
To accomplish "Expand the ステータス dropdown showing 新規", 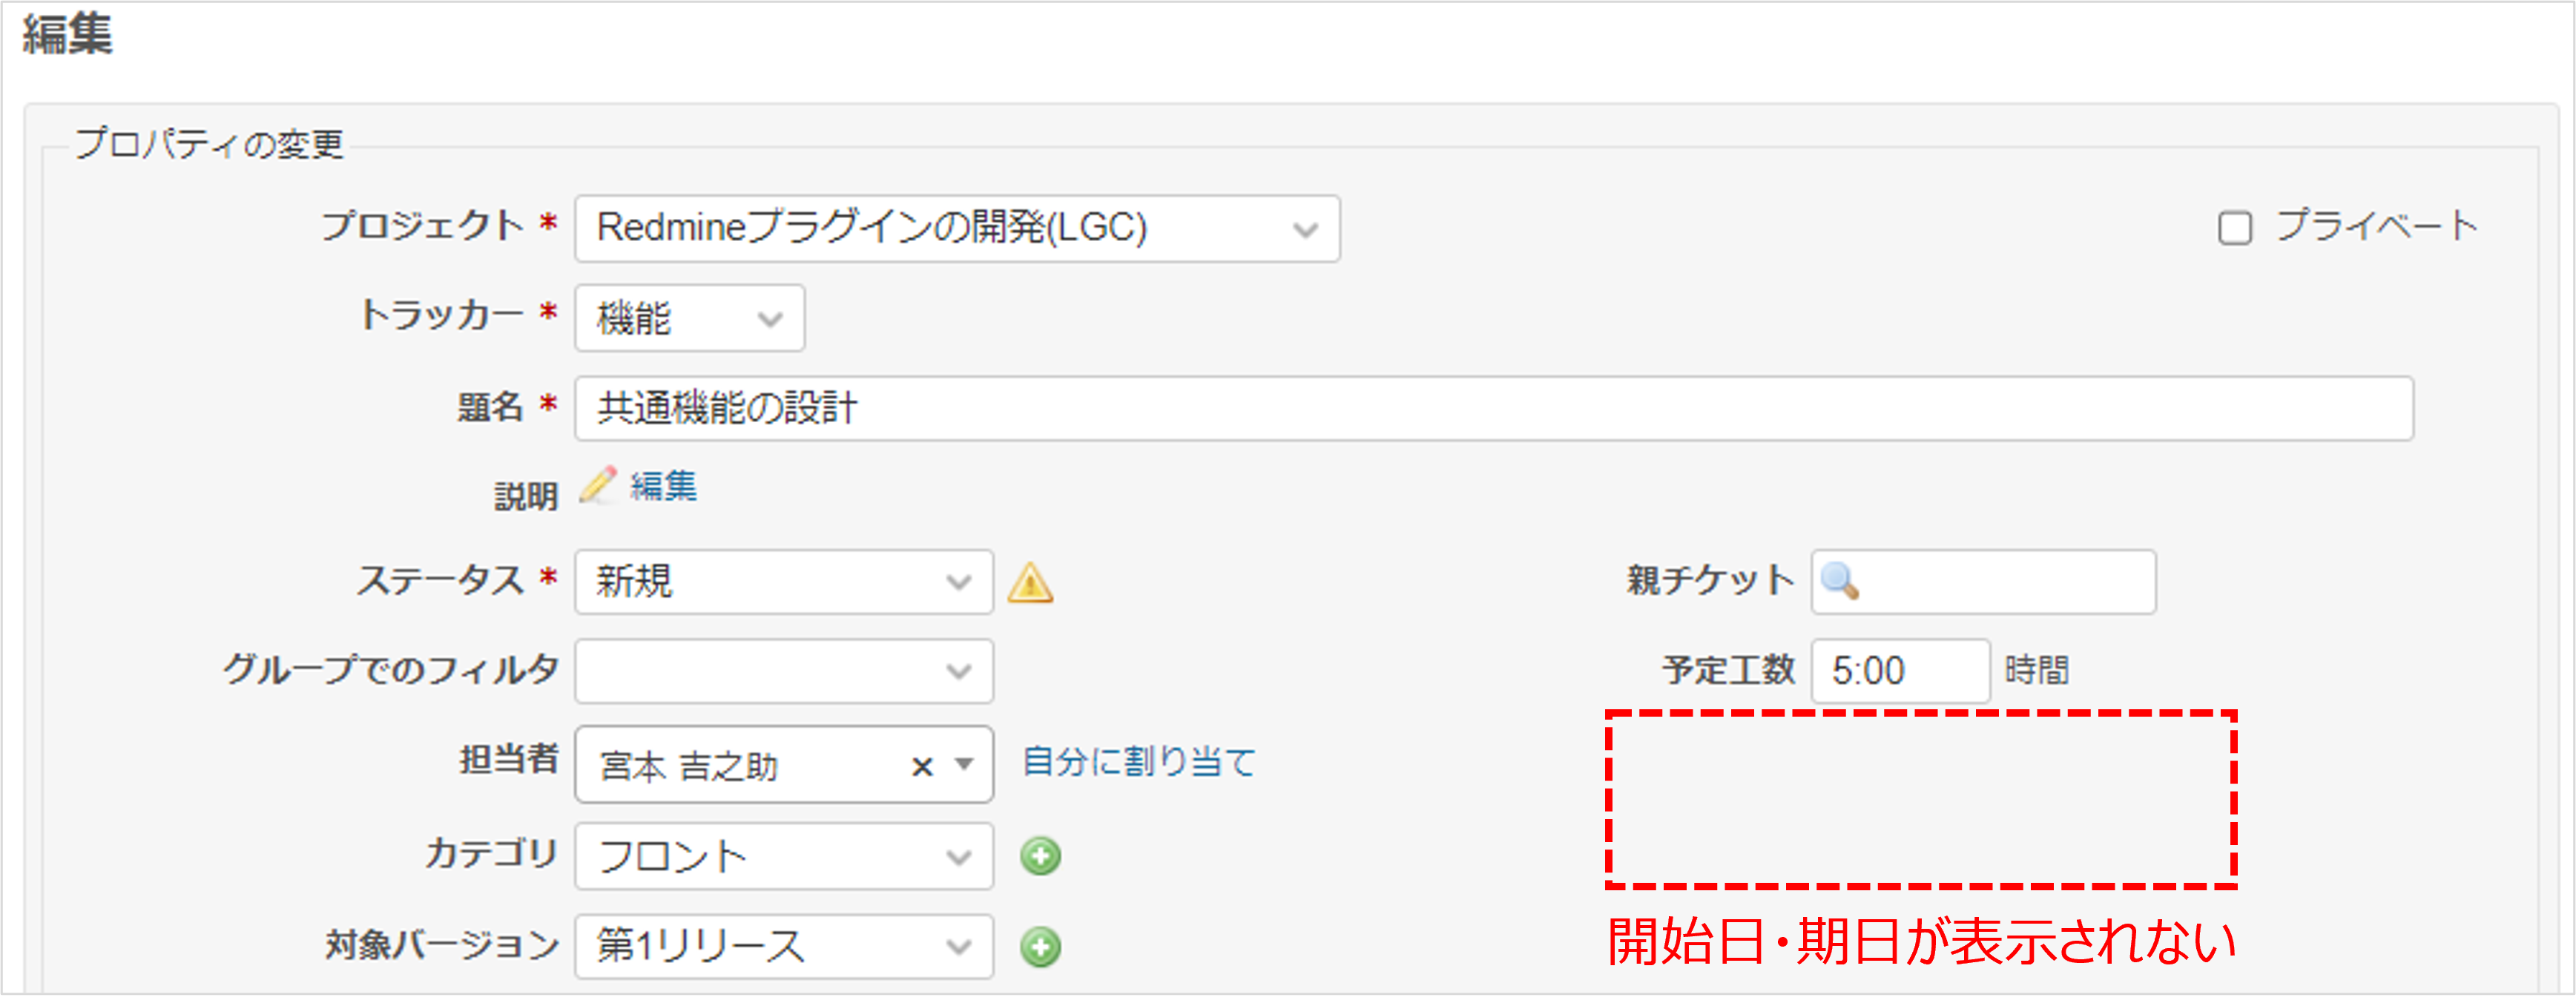I will coord(783,582).
